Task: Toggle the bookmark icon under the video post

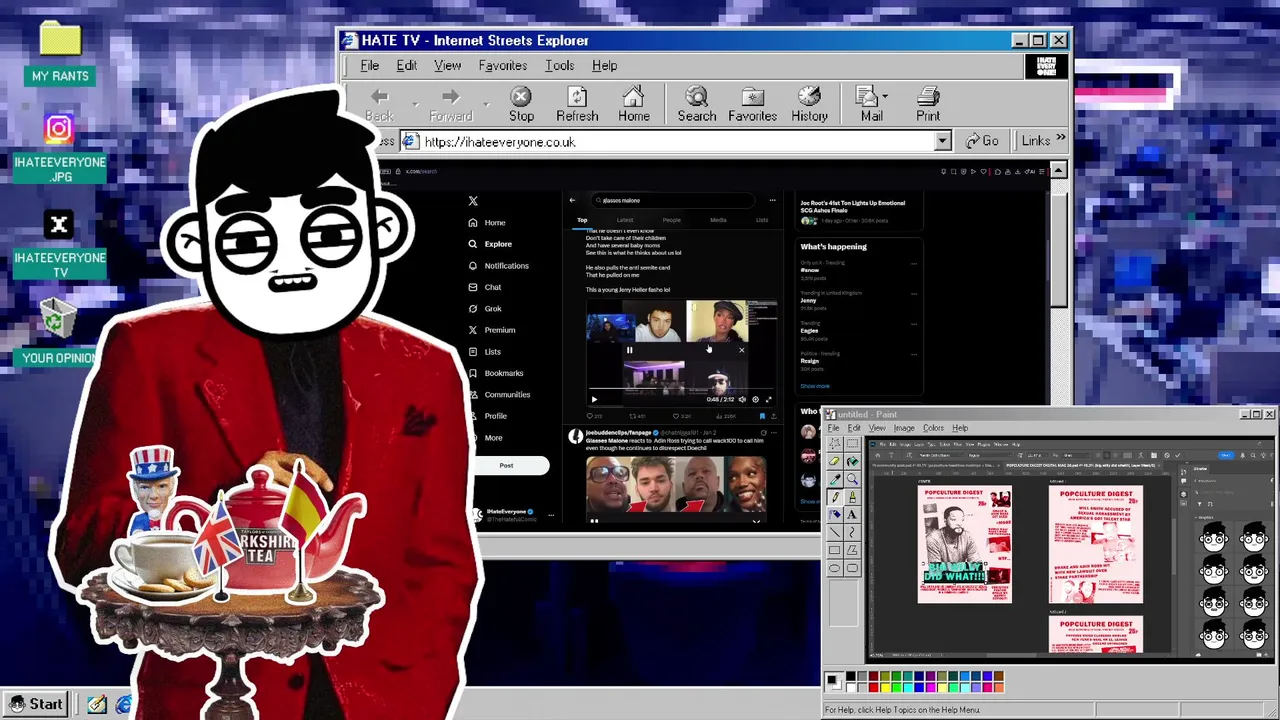Action: (763, 416)
